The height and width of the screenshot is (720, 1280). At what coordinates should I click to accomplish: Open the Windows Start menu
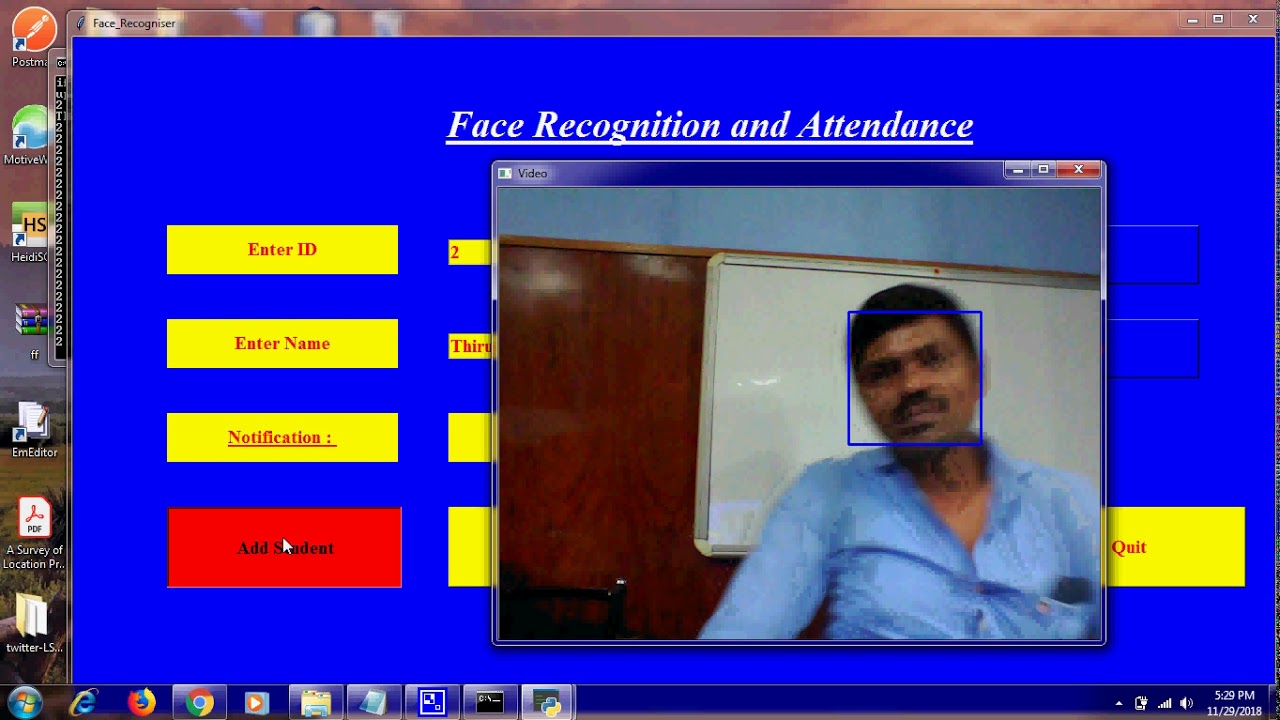point(24,703)
